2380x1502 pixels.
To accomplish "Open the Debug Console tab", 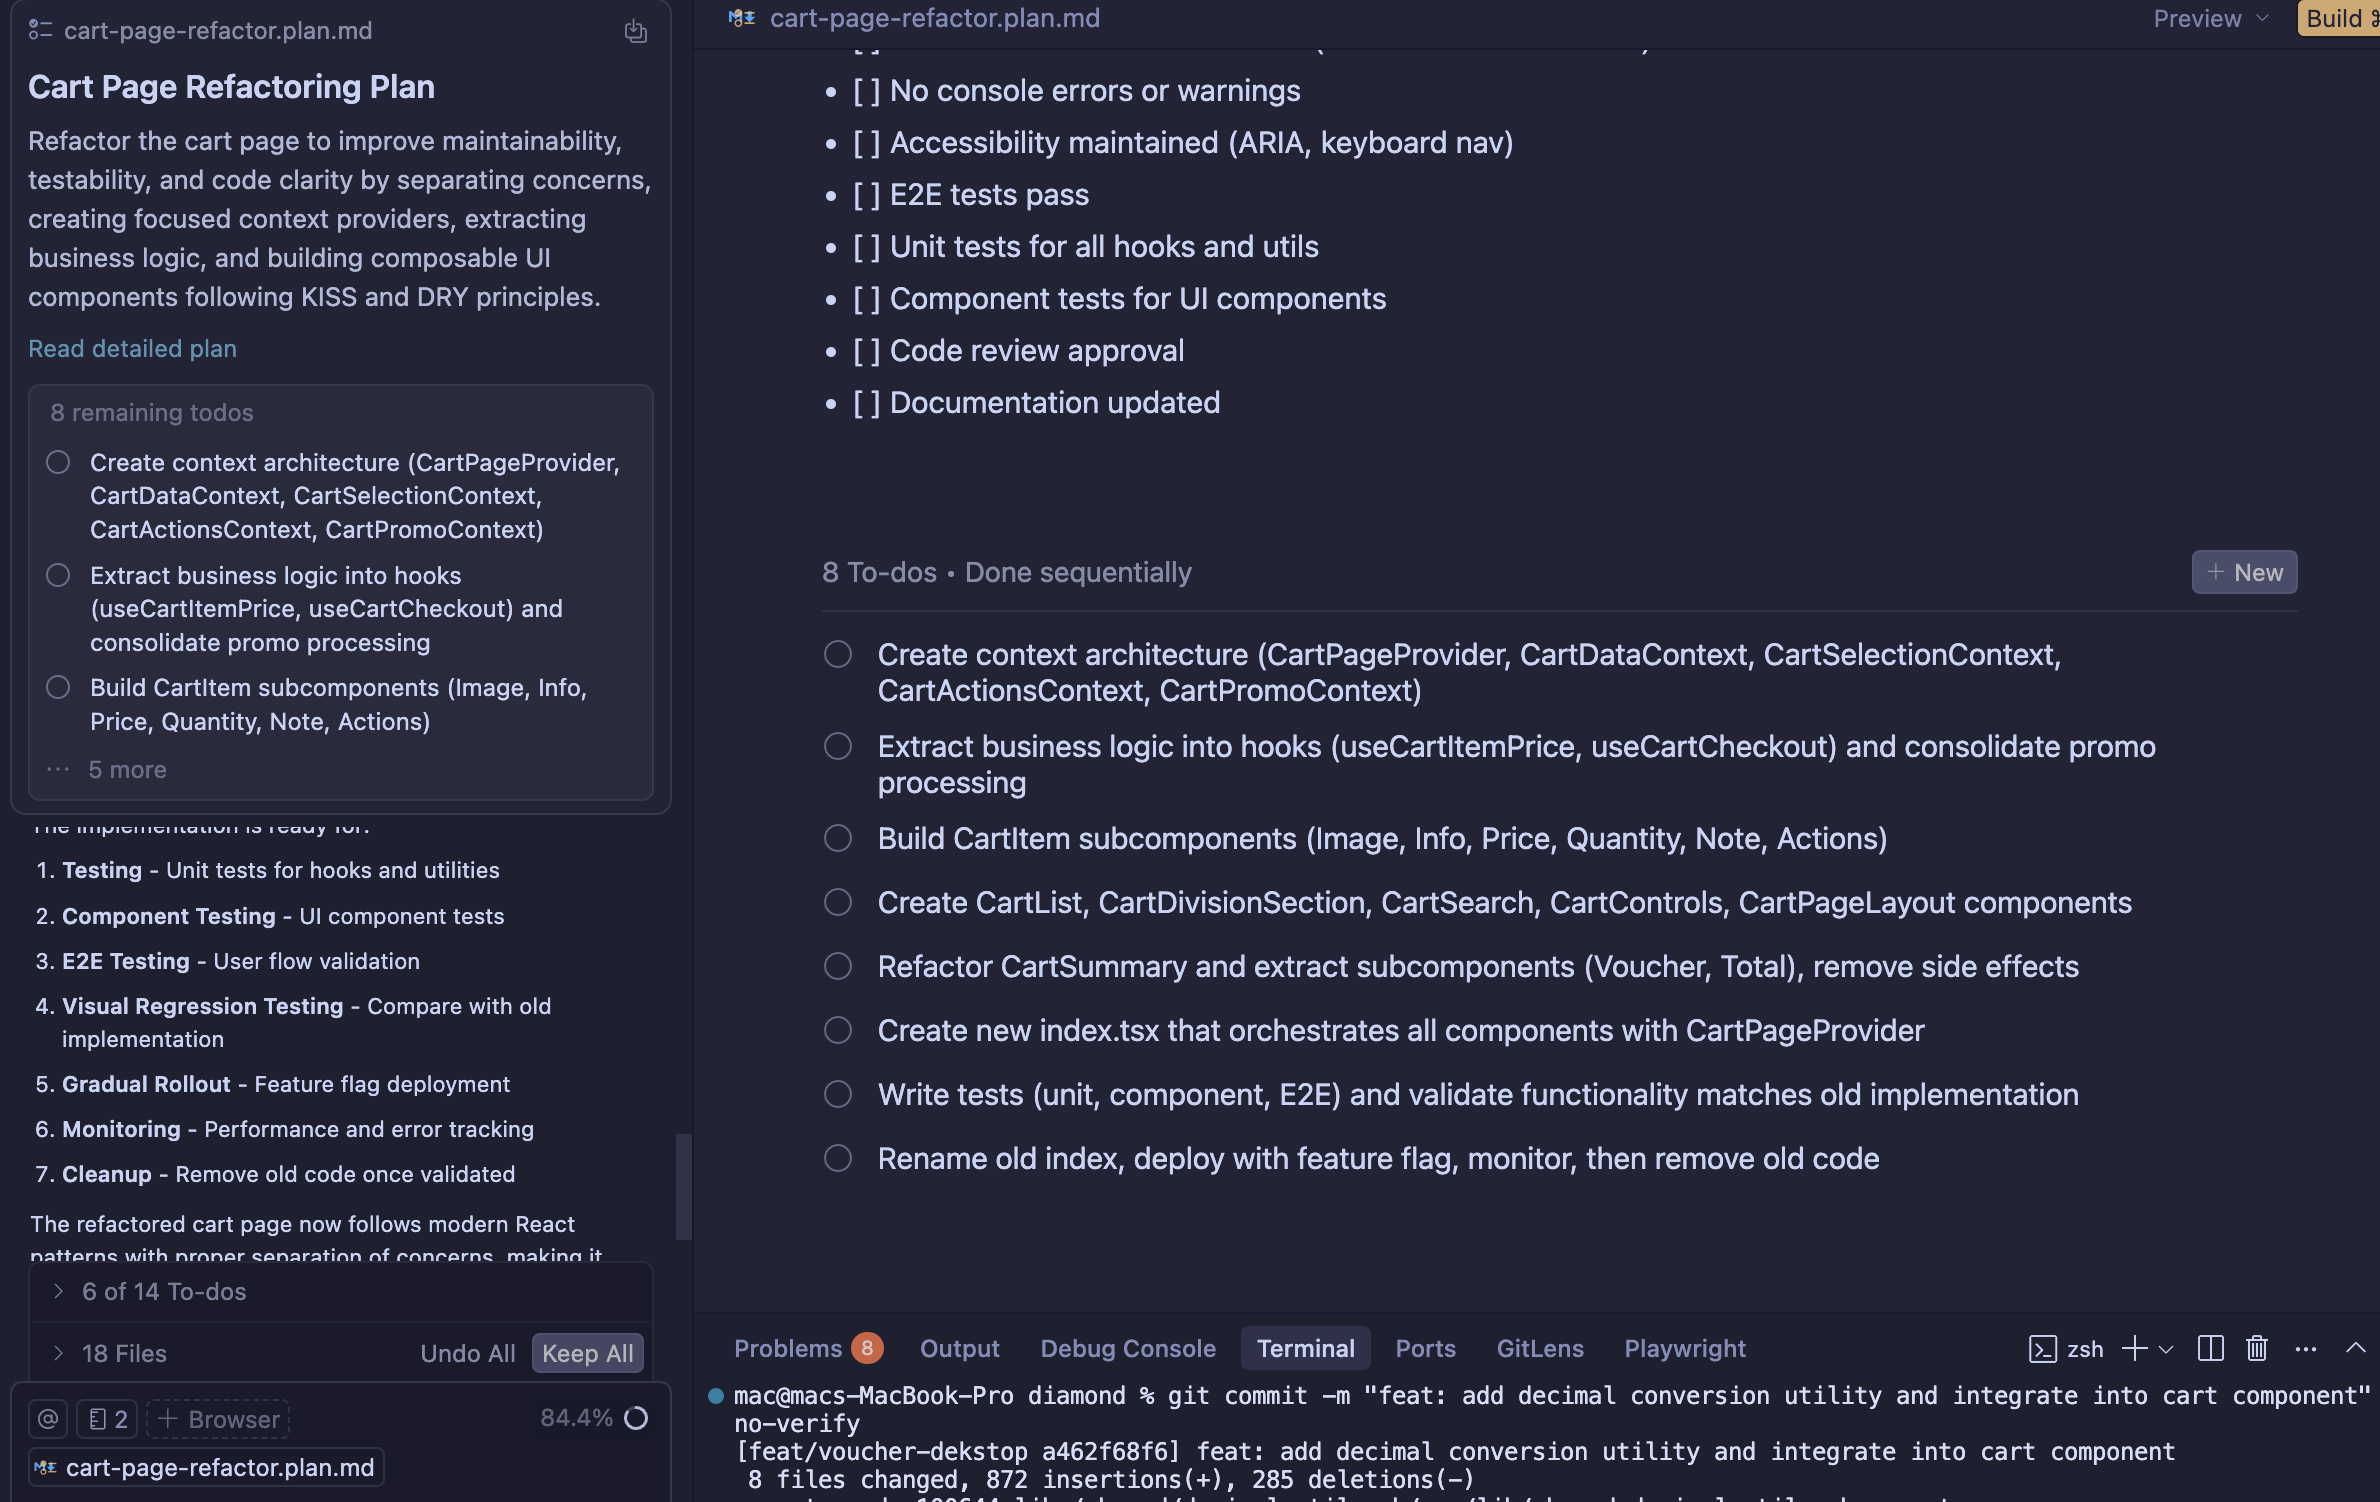I will [1127, 1348].
